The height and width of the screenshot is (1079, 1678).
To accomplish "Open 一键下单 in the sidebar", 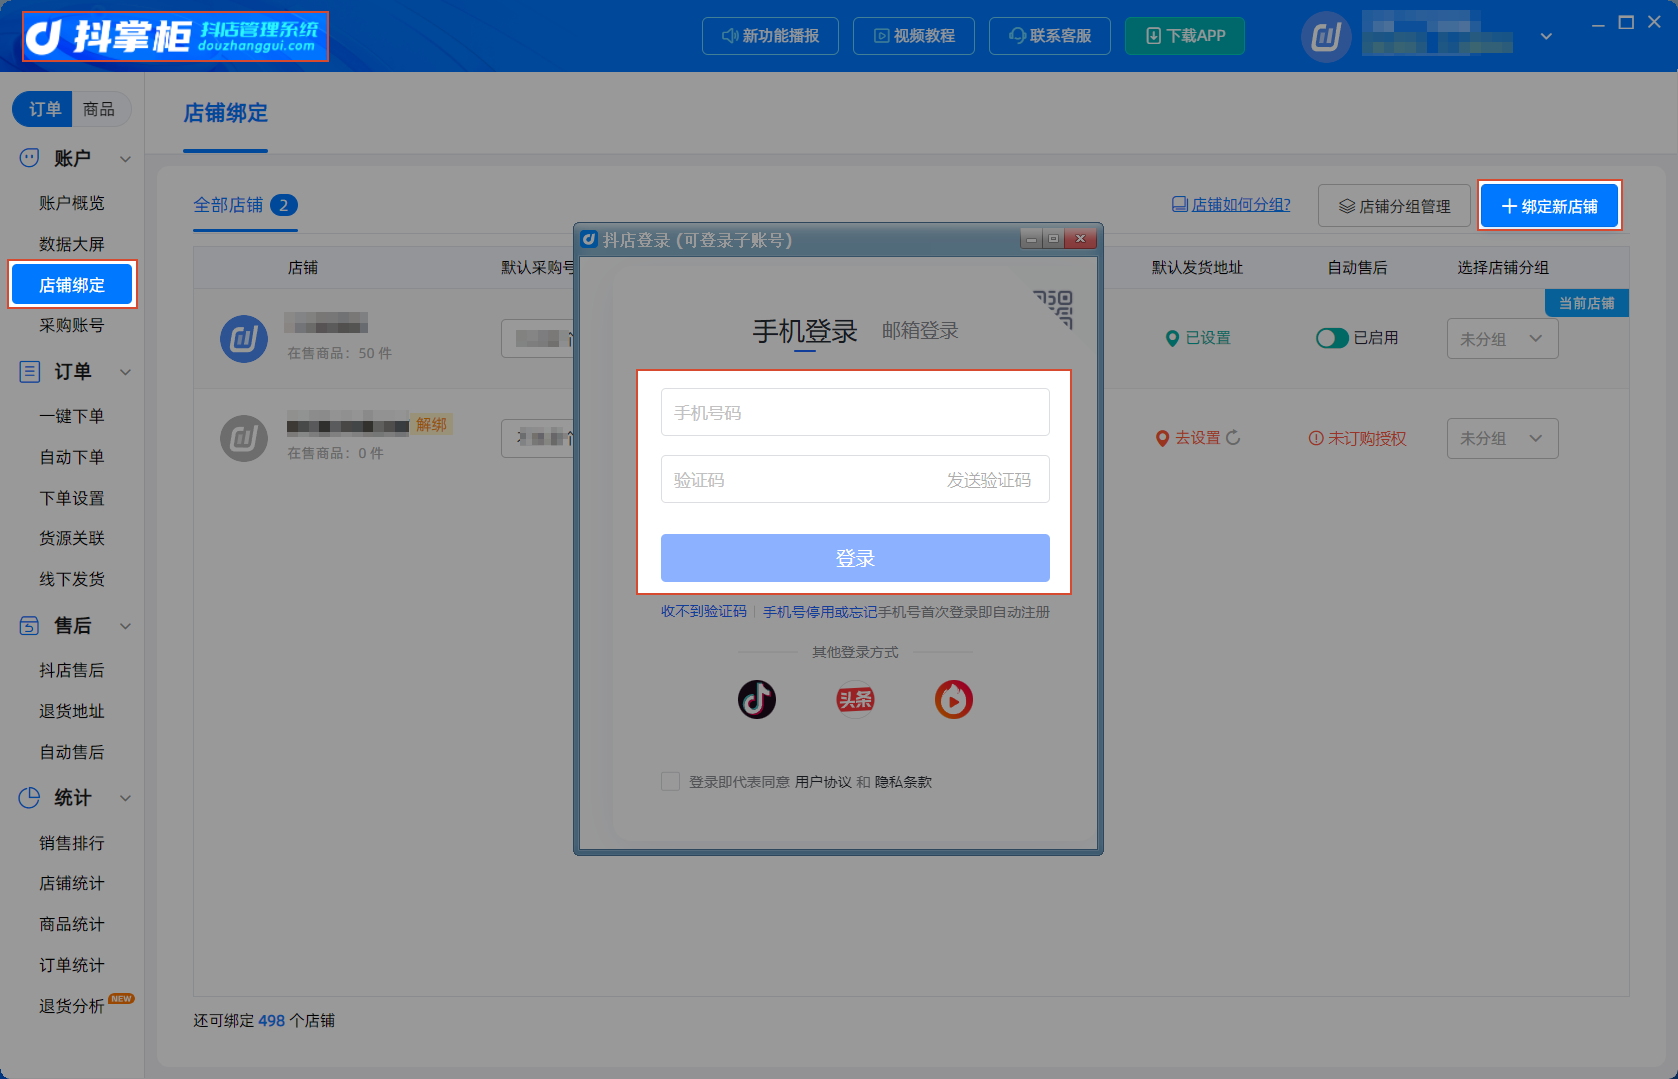I will click(72, 416).
